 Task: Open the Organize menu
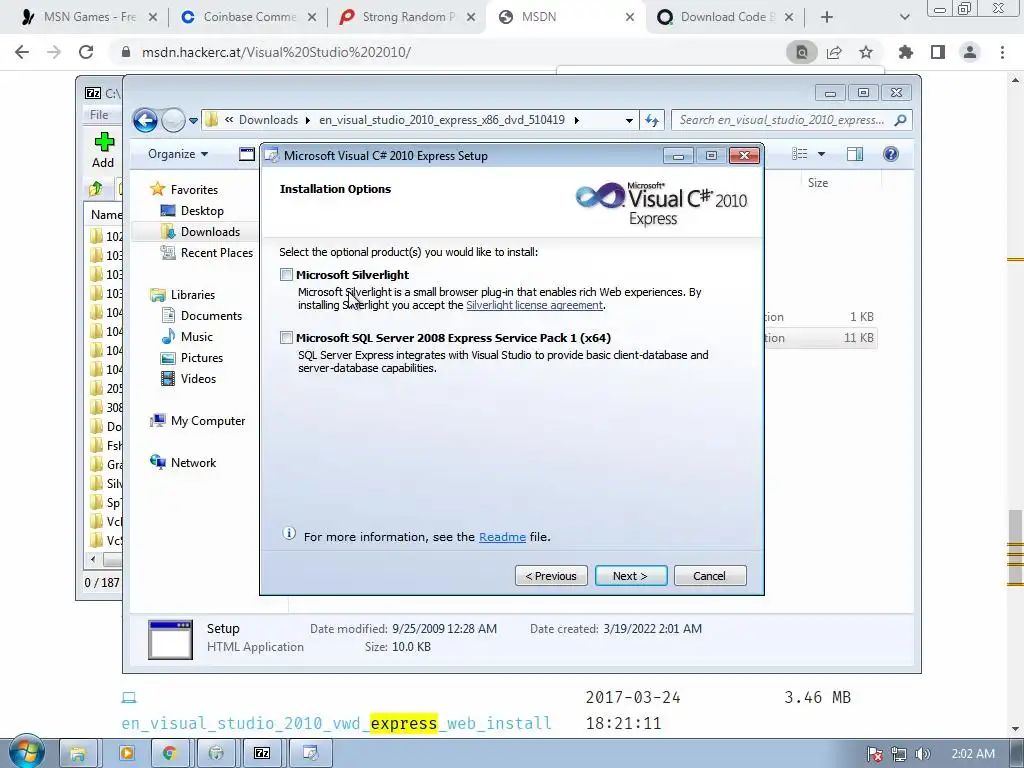tap(178, 154)
